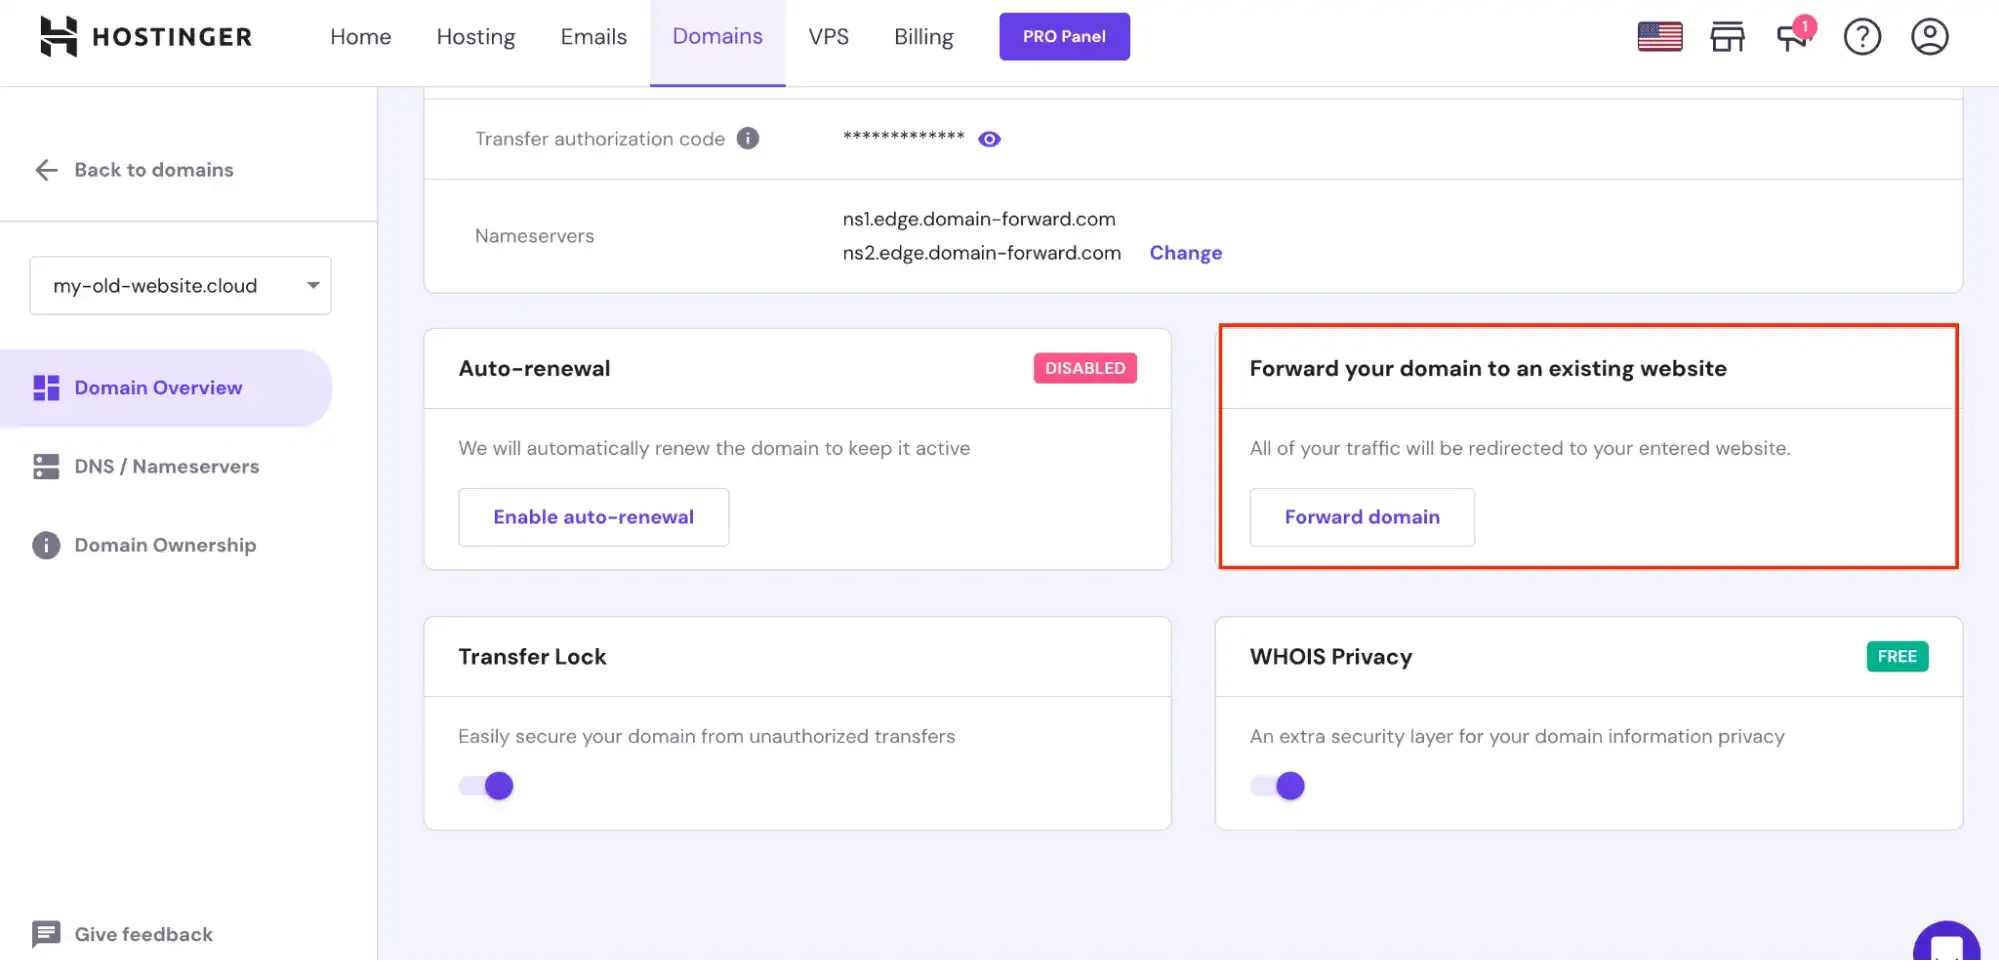Open the Hostinger marketplace icon
Image resolution: width=1999 pixels, height=961 pixels.
point(1728,36)
